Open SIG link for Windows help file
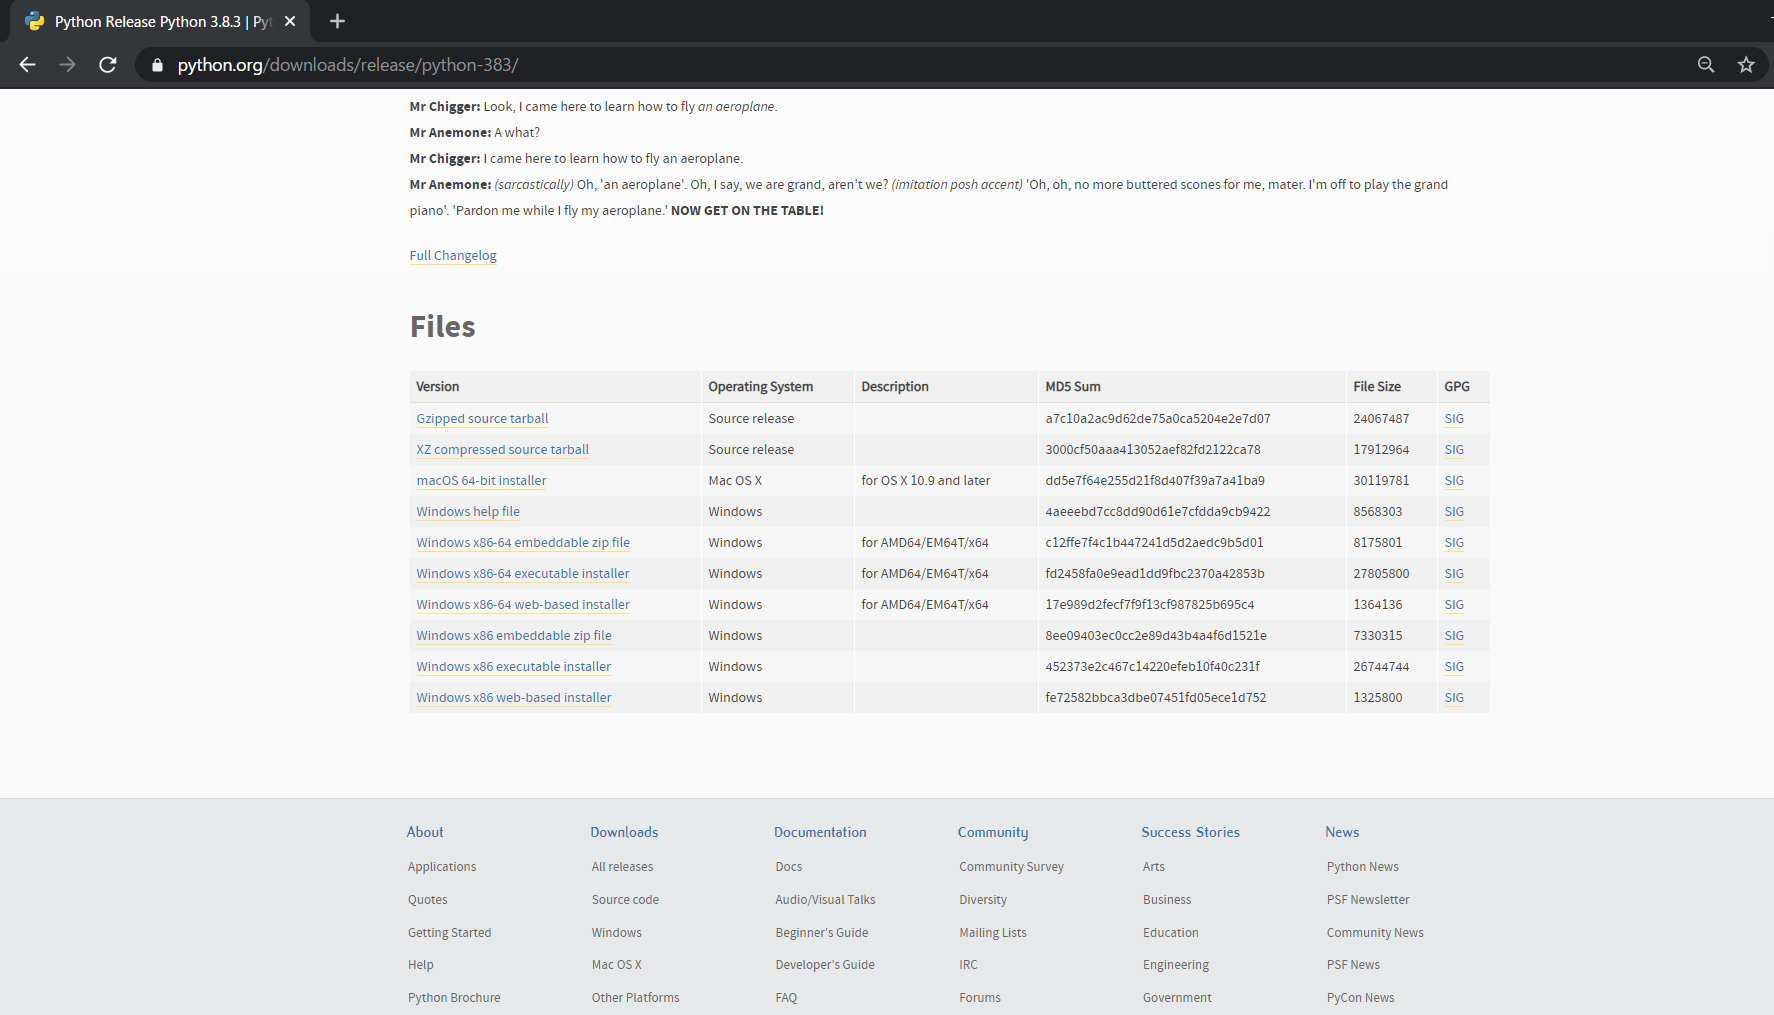This screenshot has width=1774, height=1015. point(1454,512)
